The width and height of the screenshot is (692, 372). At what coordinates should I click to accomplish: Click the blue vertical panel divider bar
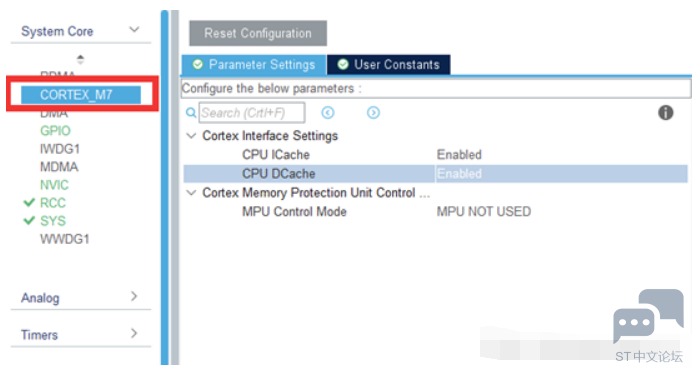click(165, 188)
